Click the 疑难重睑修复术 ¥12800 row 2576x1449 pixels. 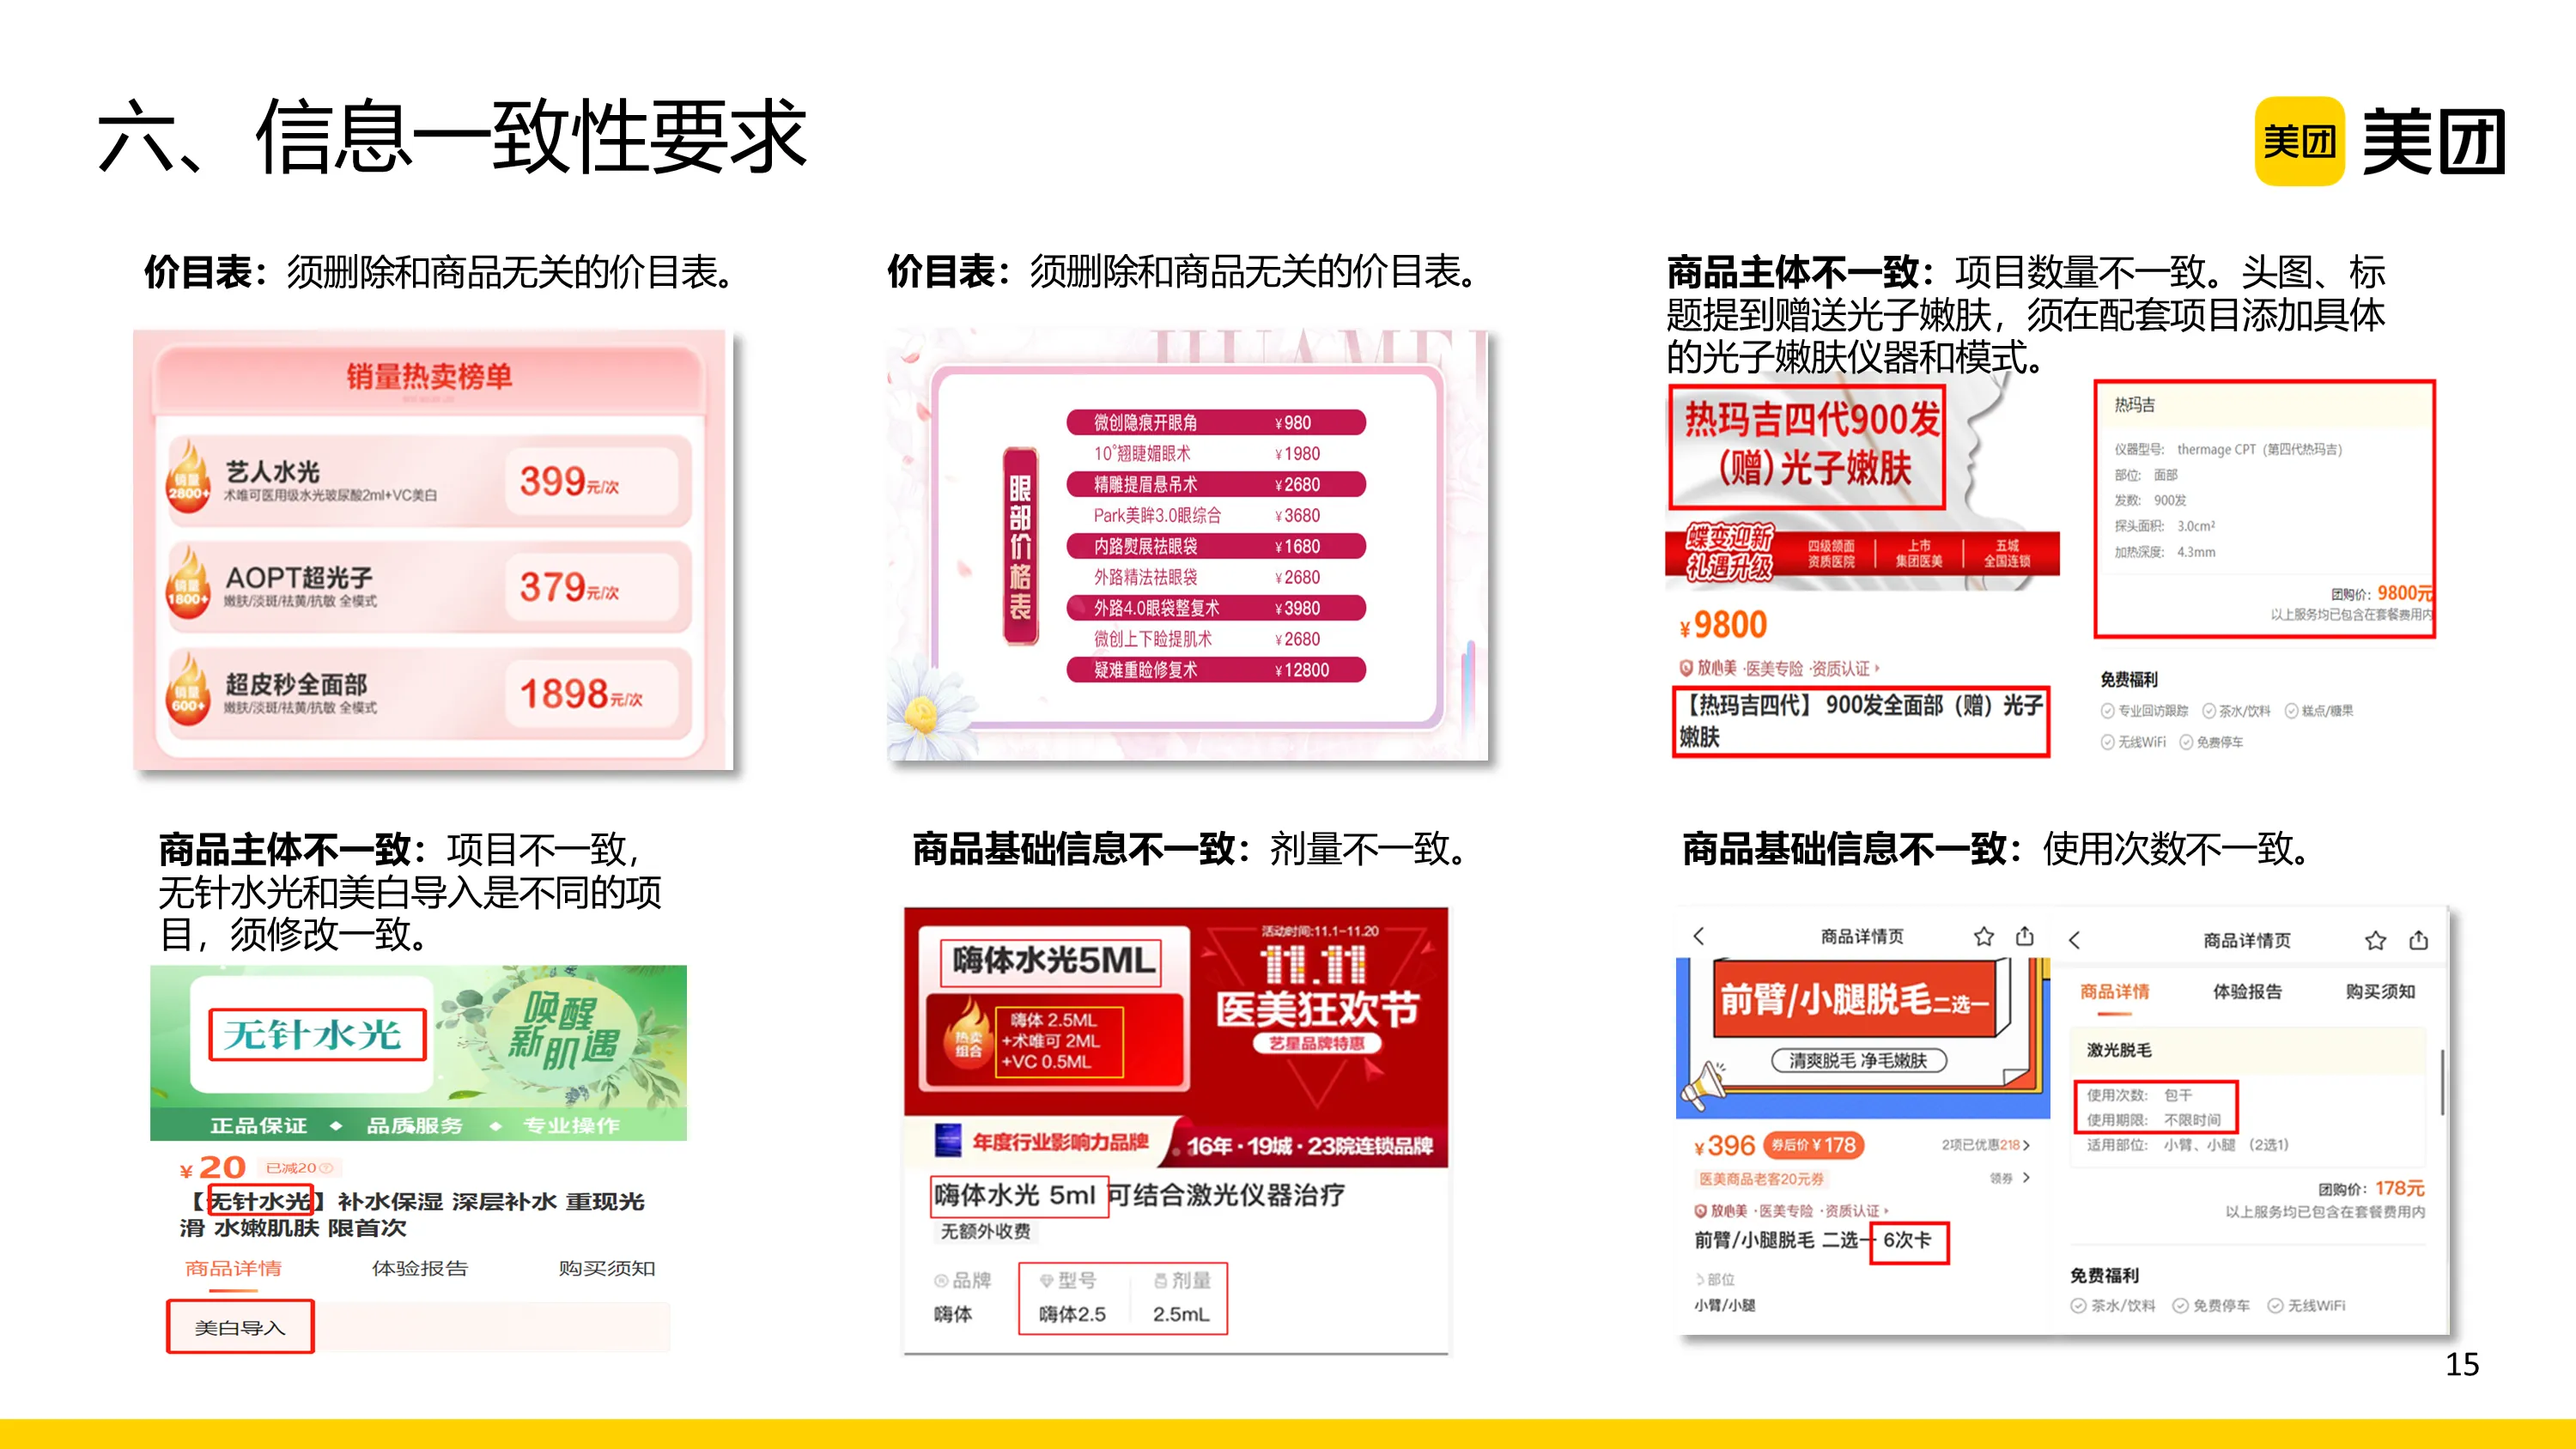coord(1216,670)
